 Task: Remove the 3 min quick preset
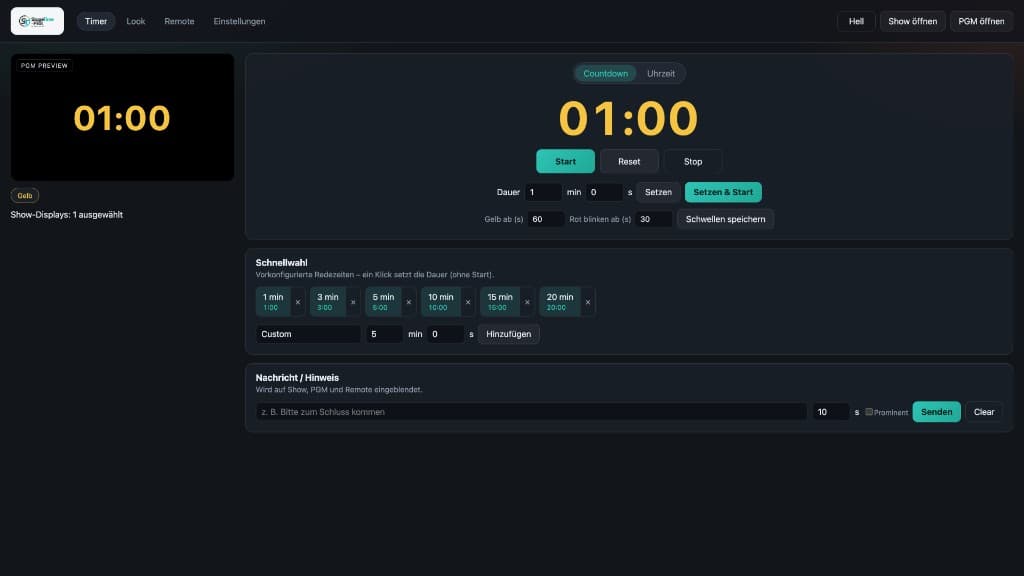[x=353, y=302]
